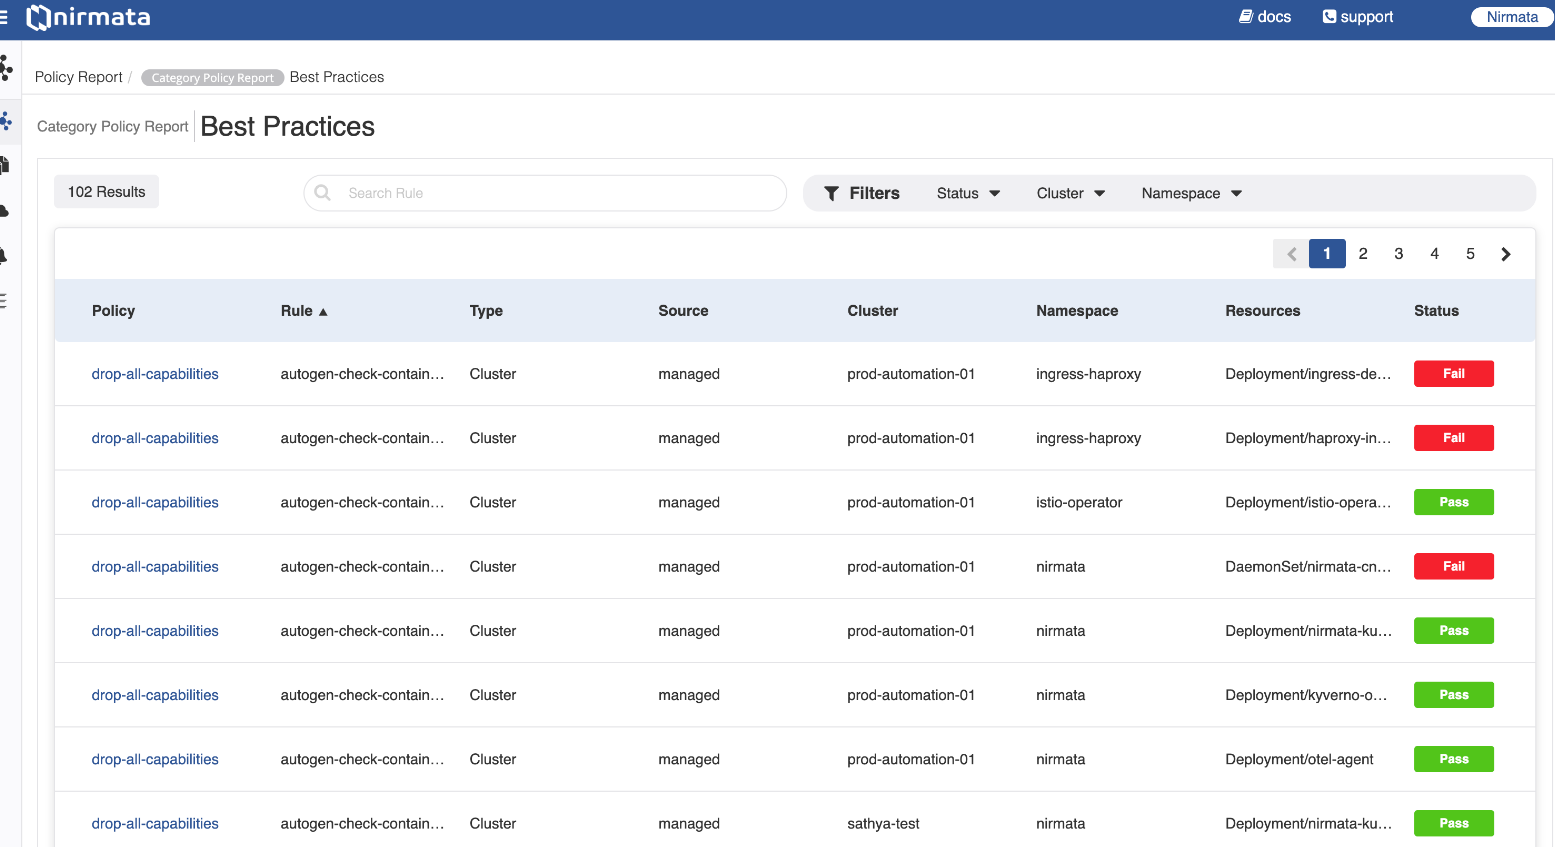Screen dimensions: 1555x847
Task: Select the Deployment/haproxy-in… resource cell
Action: pyautogui.click(x=1308, y=438)
